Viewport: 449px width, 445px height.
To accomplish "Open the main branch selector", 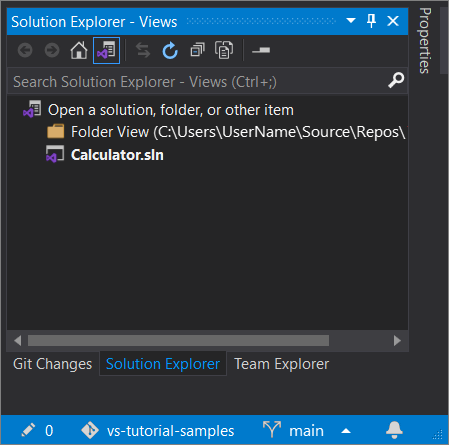I will [306, 431].
